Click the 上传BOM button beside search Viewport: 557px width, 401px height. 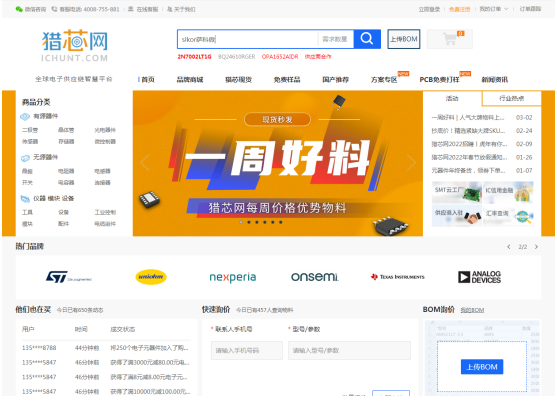click(404, 39)
